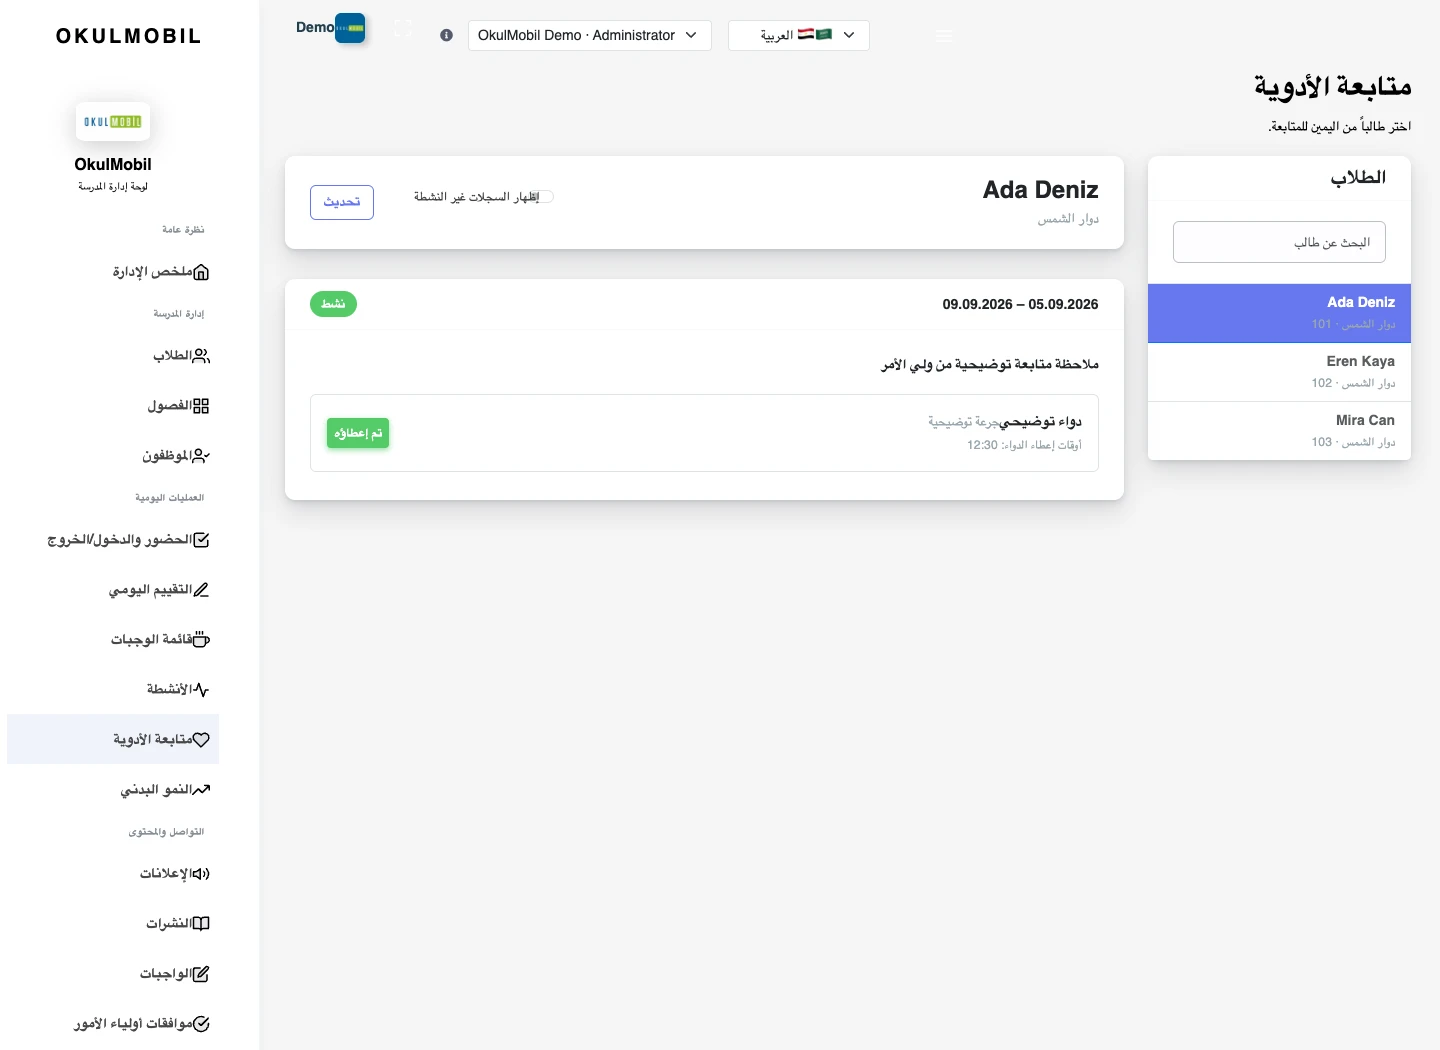1440x1050 pixels.
Task: Open the النشرات bulletins book icon
Action: [x=201, y=924]
